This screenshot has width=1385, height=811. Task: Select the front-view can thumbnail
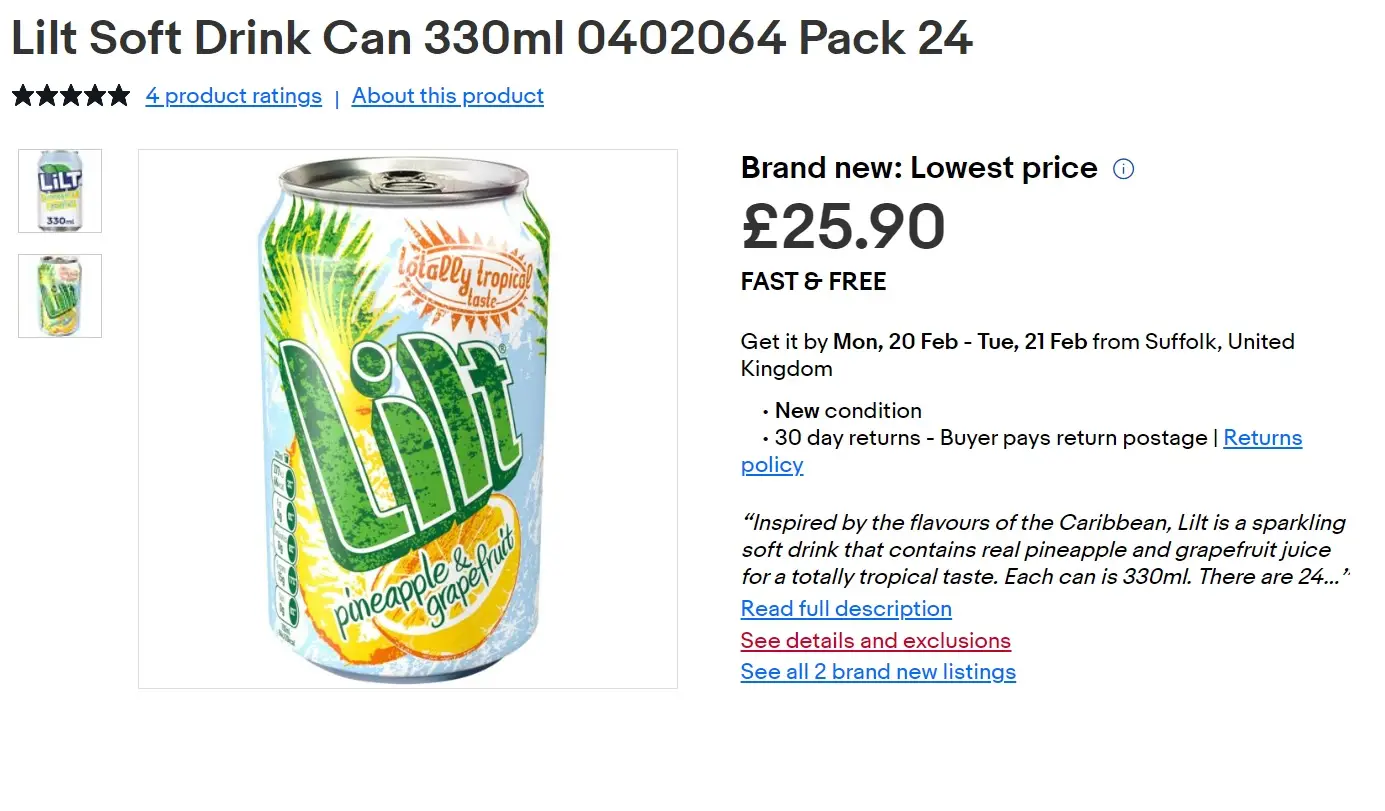point(59,190)
